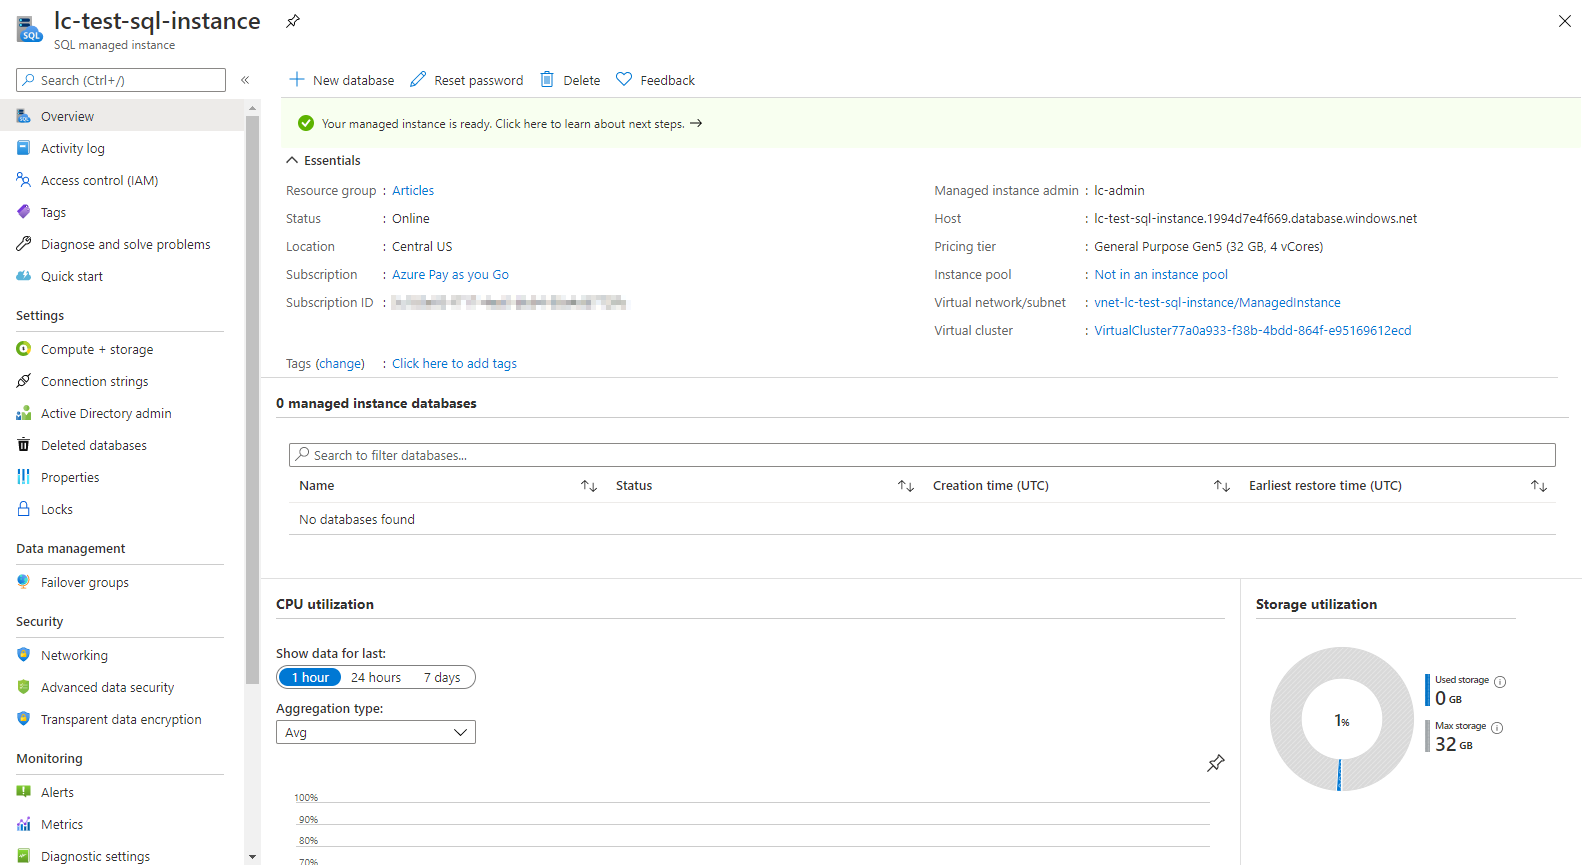Show info about Used storage
1582x865 pixels.
click(1500, 682)
